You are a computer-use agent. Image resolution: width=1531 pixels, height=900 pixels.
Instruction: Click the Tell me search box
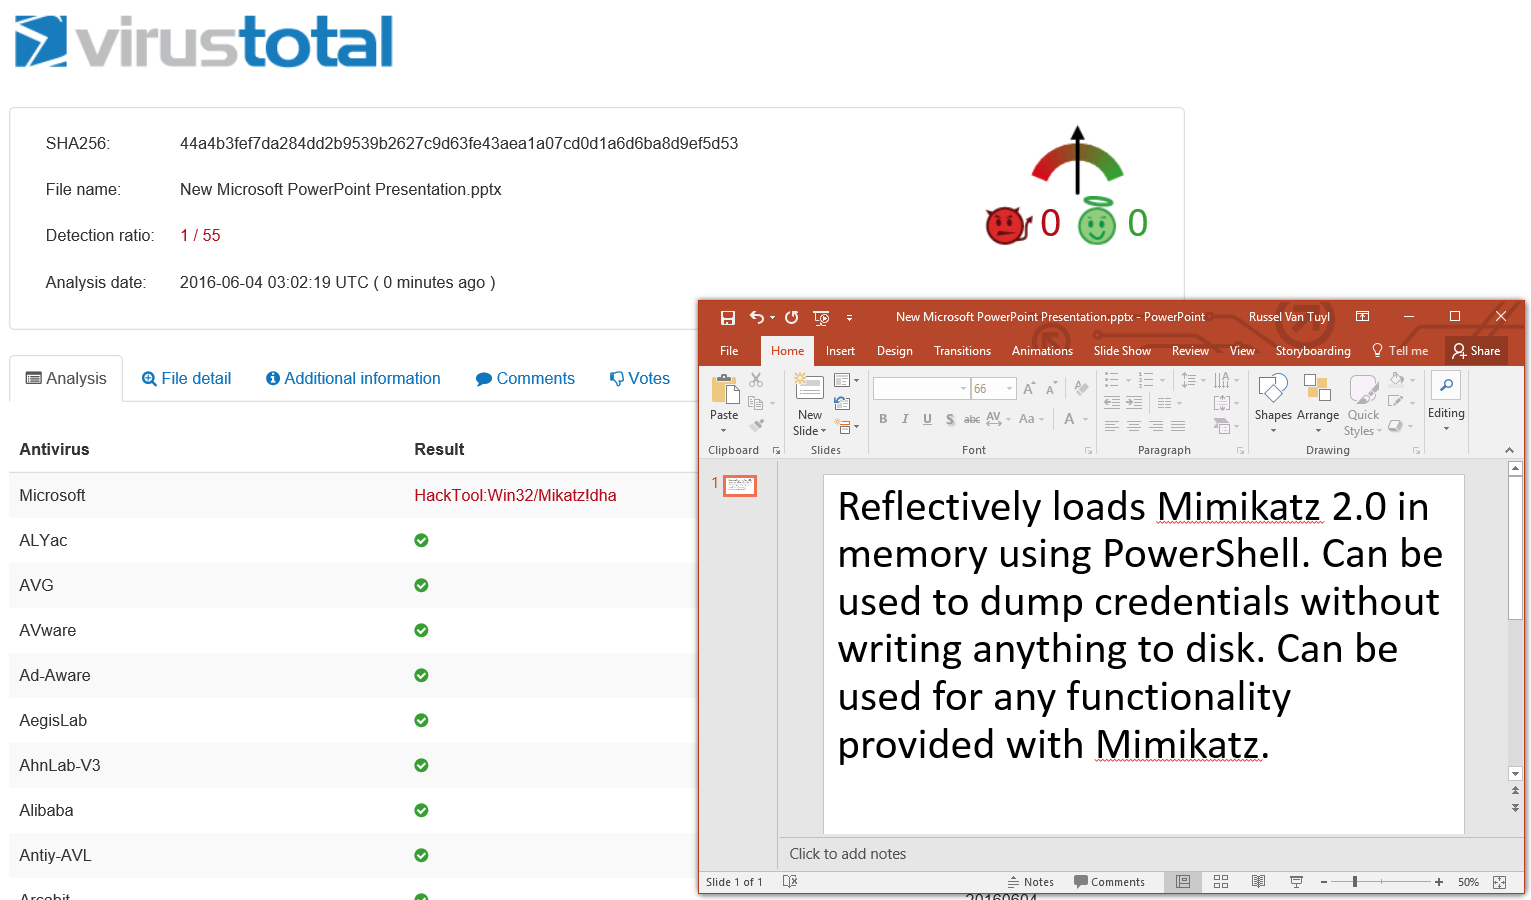click(1400, 351)
